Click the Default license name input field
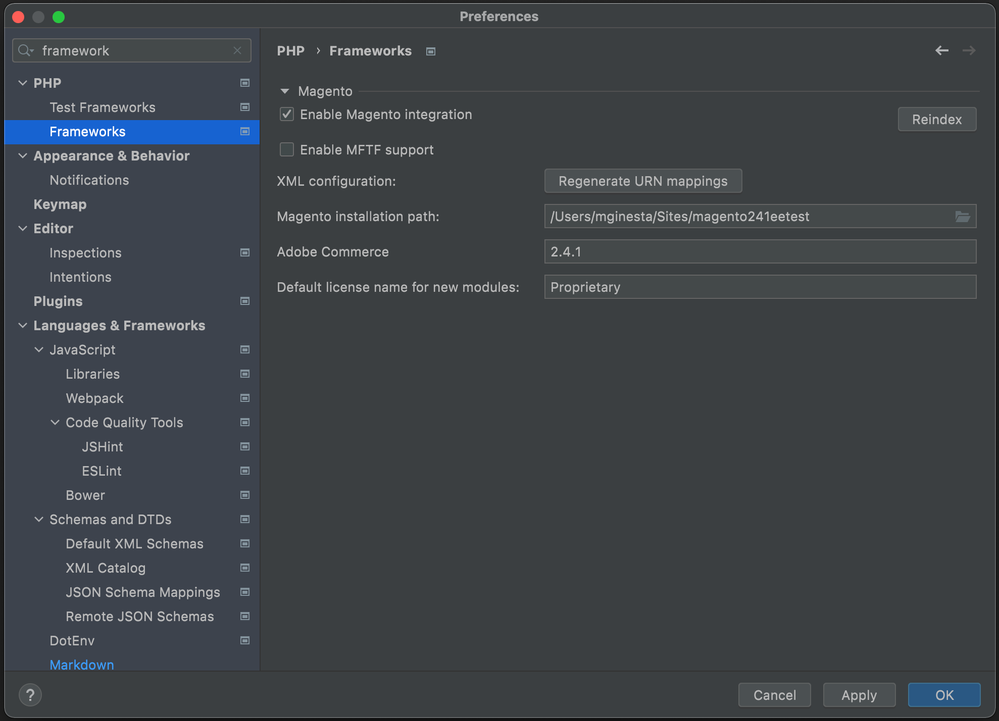Viewport: 999px width, 721px height. (759, 287)
